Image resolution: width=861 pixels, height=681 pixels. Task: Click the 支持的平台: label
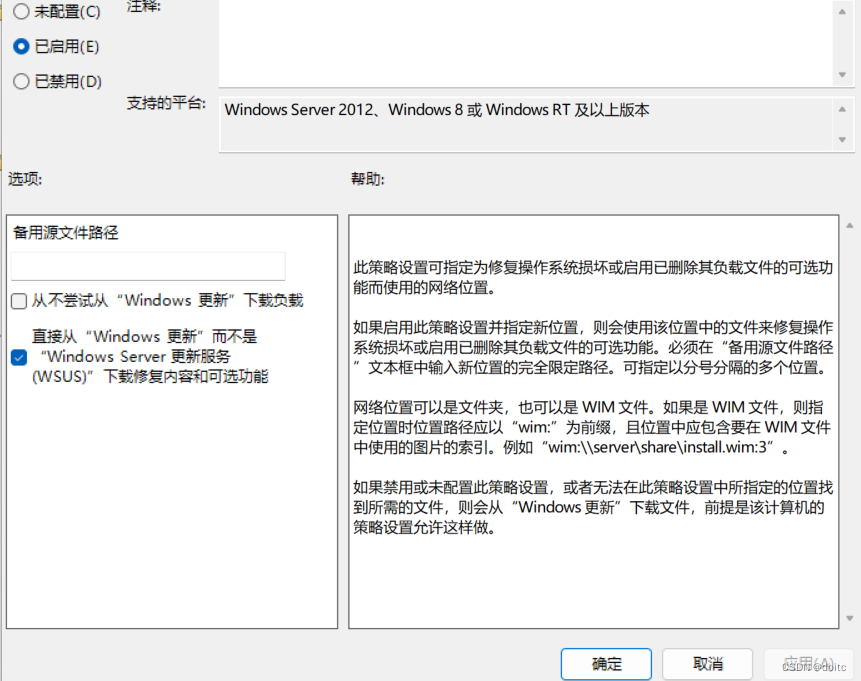pyautogui.click(x=166, y=103)
